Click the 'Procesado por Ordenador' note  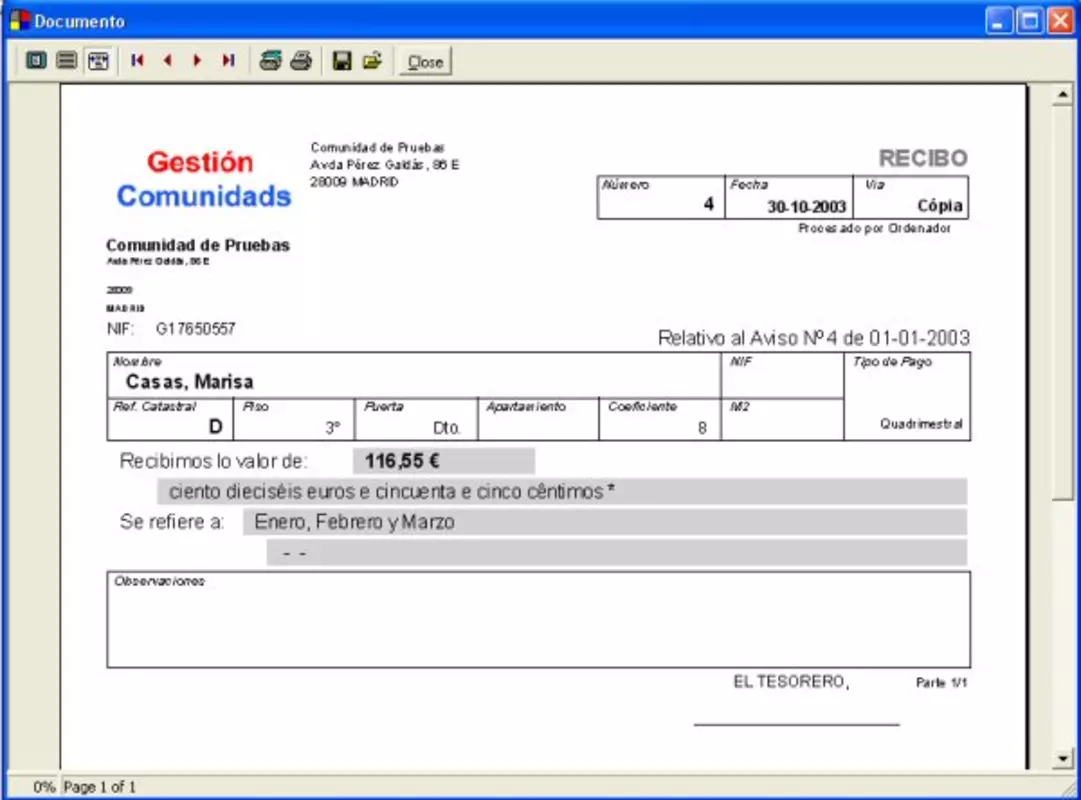coord(874,228)
